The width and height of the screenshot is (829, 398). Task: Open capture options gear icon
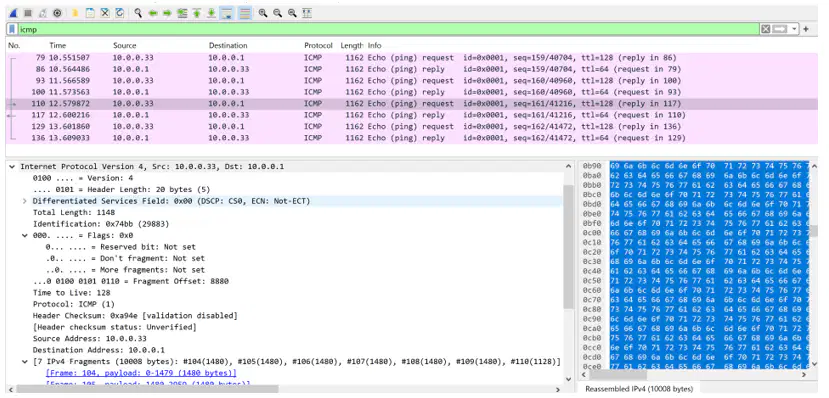(x=58, y=13)
